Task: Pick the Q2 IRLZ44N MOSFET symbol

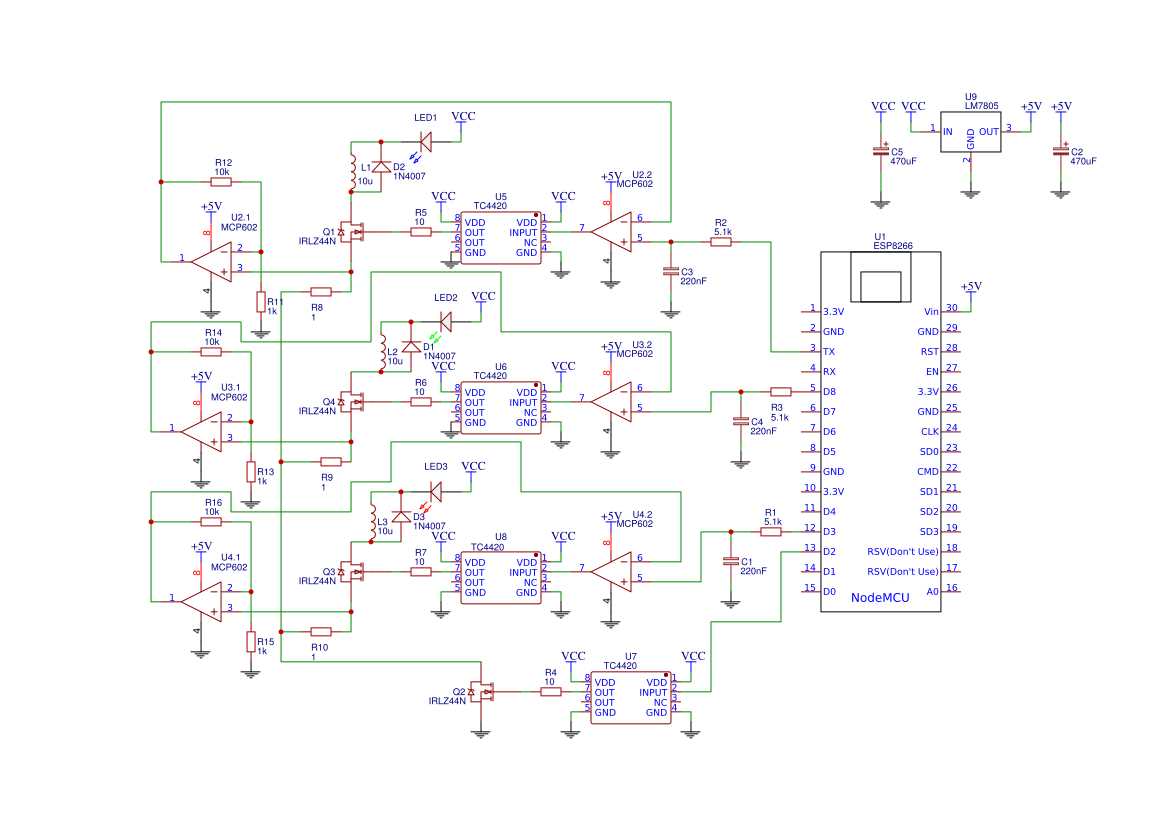Action: (x=480, y=692)
